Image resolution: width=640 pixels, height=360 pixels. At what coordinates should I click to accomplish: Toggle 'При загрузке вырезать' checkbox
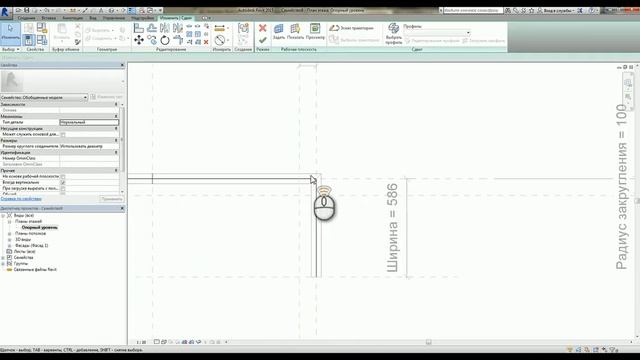(x=63, y=189)
